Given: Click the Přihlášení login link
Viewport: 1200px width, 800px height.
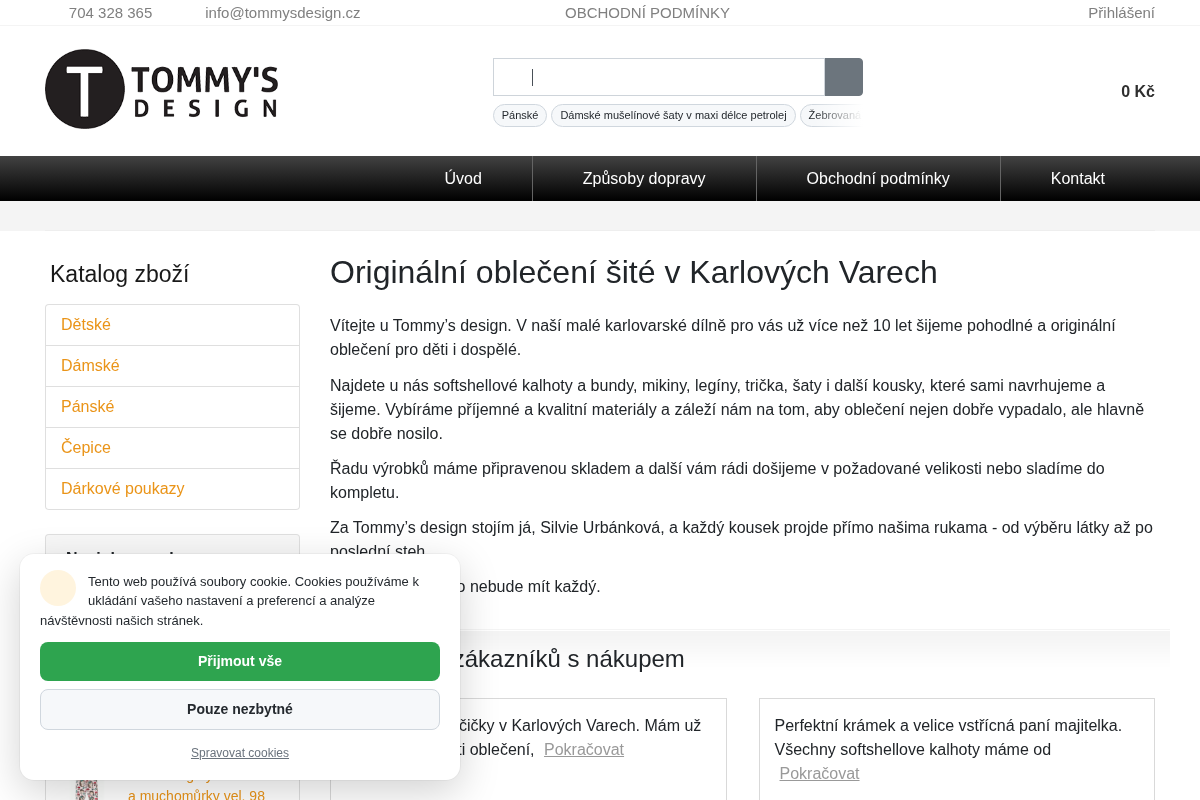Looking at the screenshot, I should (x=1121, y=13).
